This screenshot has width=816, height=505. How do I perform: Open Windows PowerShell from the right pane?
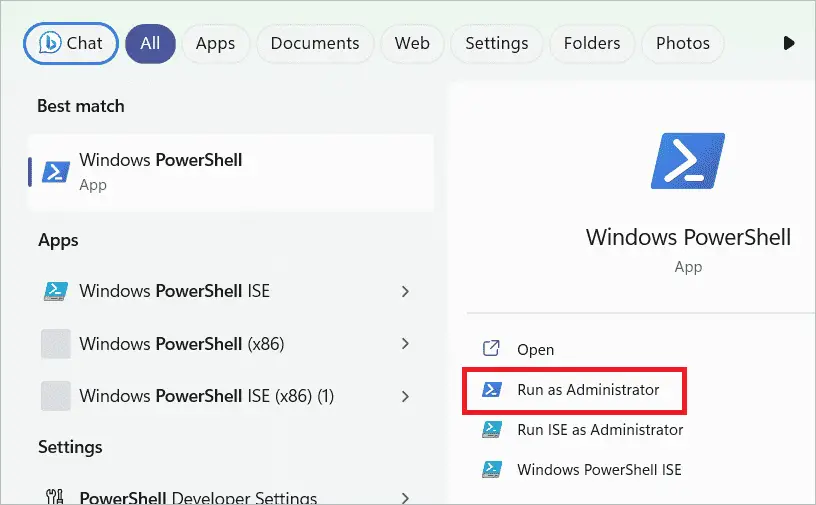pyautogui.click(x=535, y=349)
